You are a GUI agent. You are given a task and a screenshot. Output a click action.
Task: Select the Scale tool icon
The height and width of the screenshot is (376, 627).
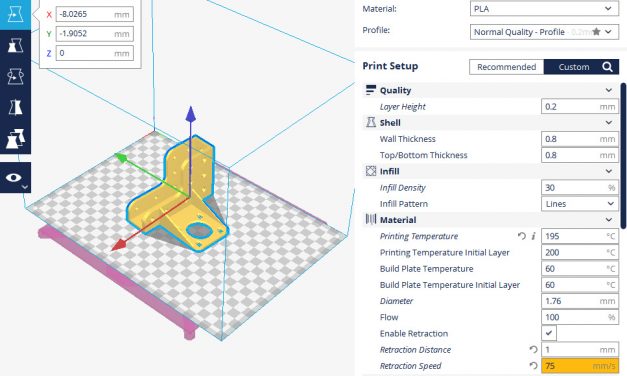[x=15, y=46]
